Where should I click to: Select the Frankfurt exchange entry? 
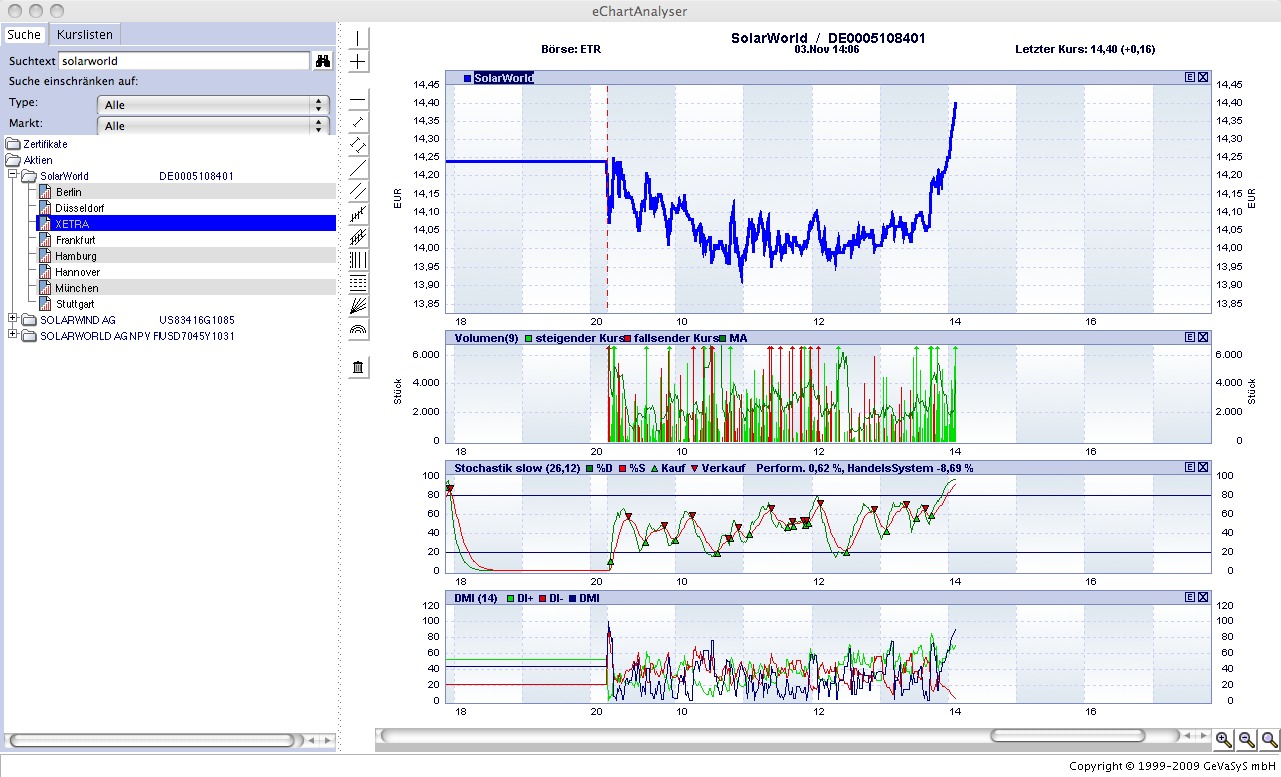coord(186,240)
